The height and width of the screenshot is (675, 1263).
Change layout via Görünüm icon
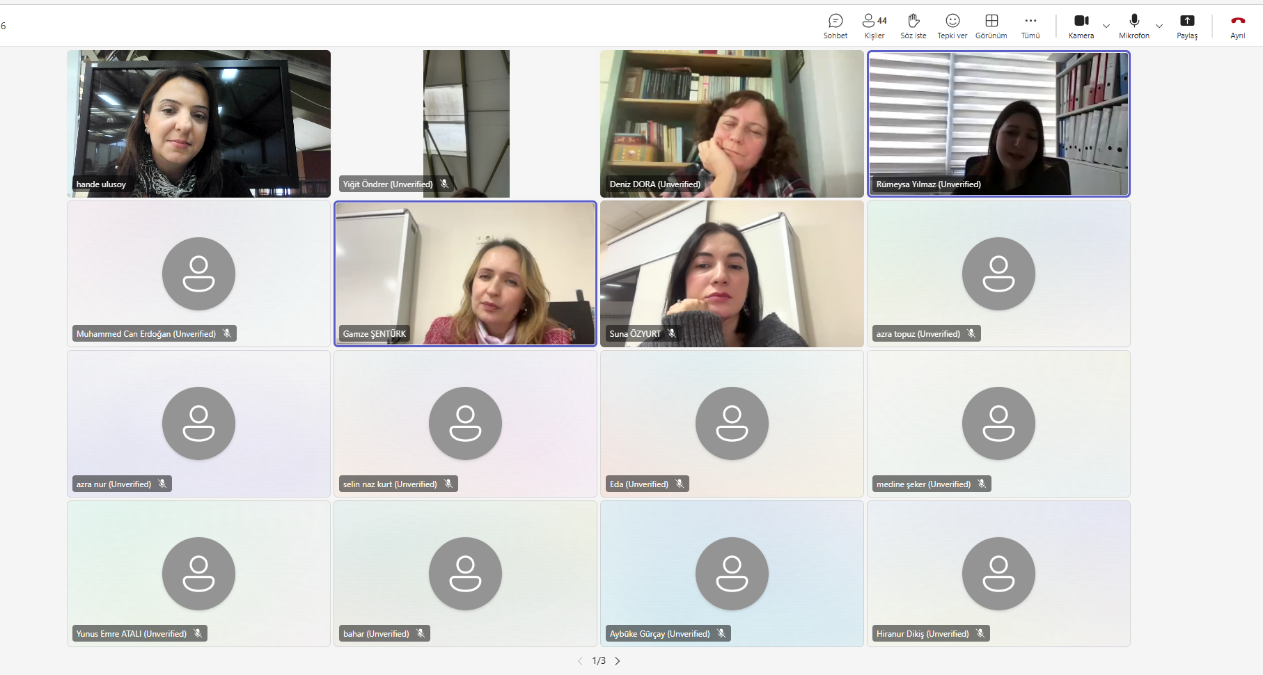pos(991,25)
